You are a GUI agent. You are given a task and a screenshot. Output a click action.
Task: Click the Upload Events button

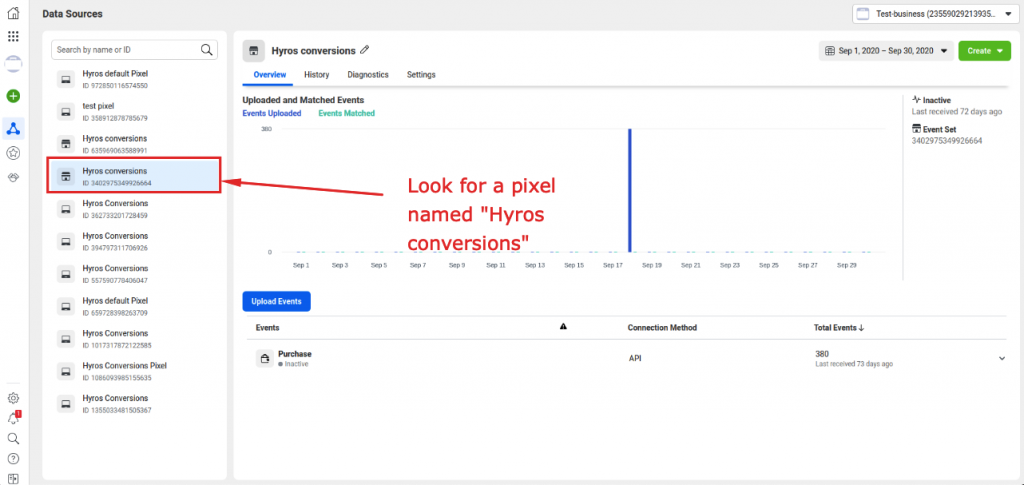click(276, 302)
